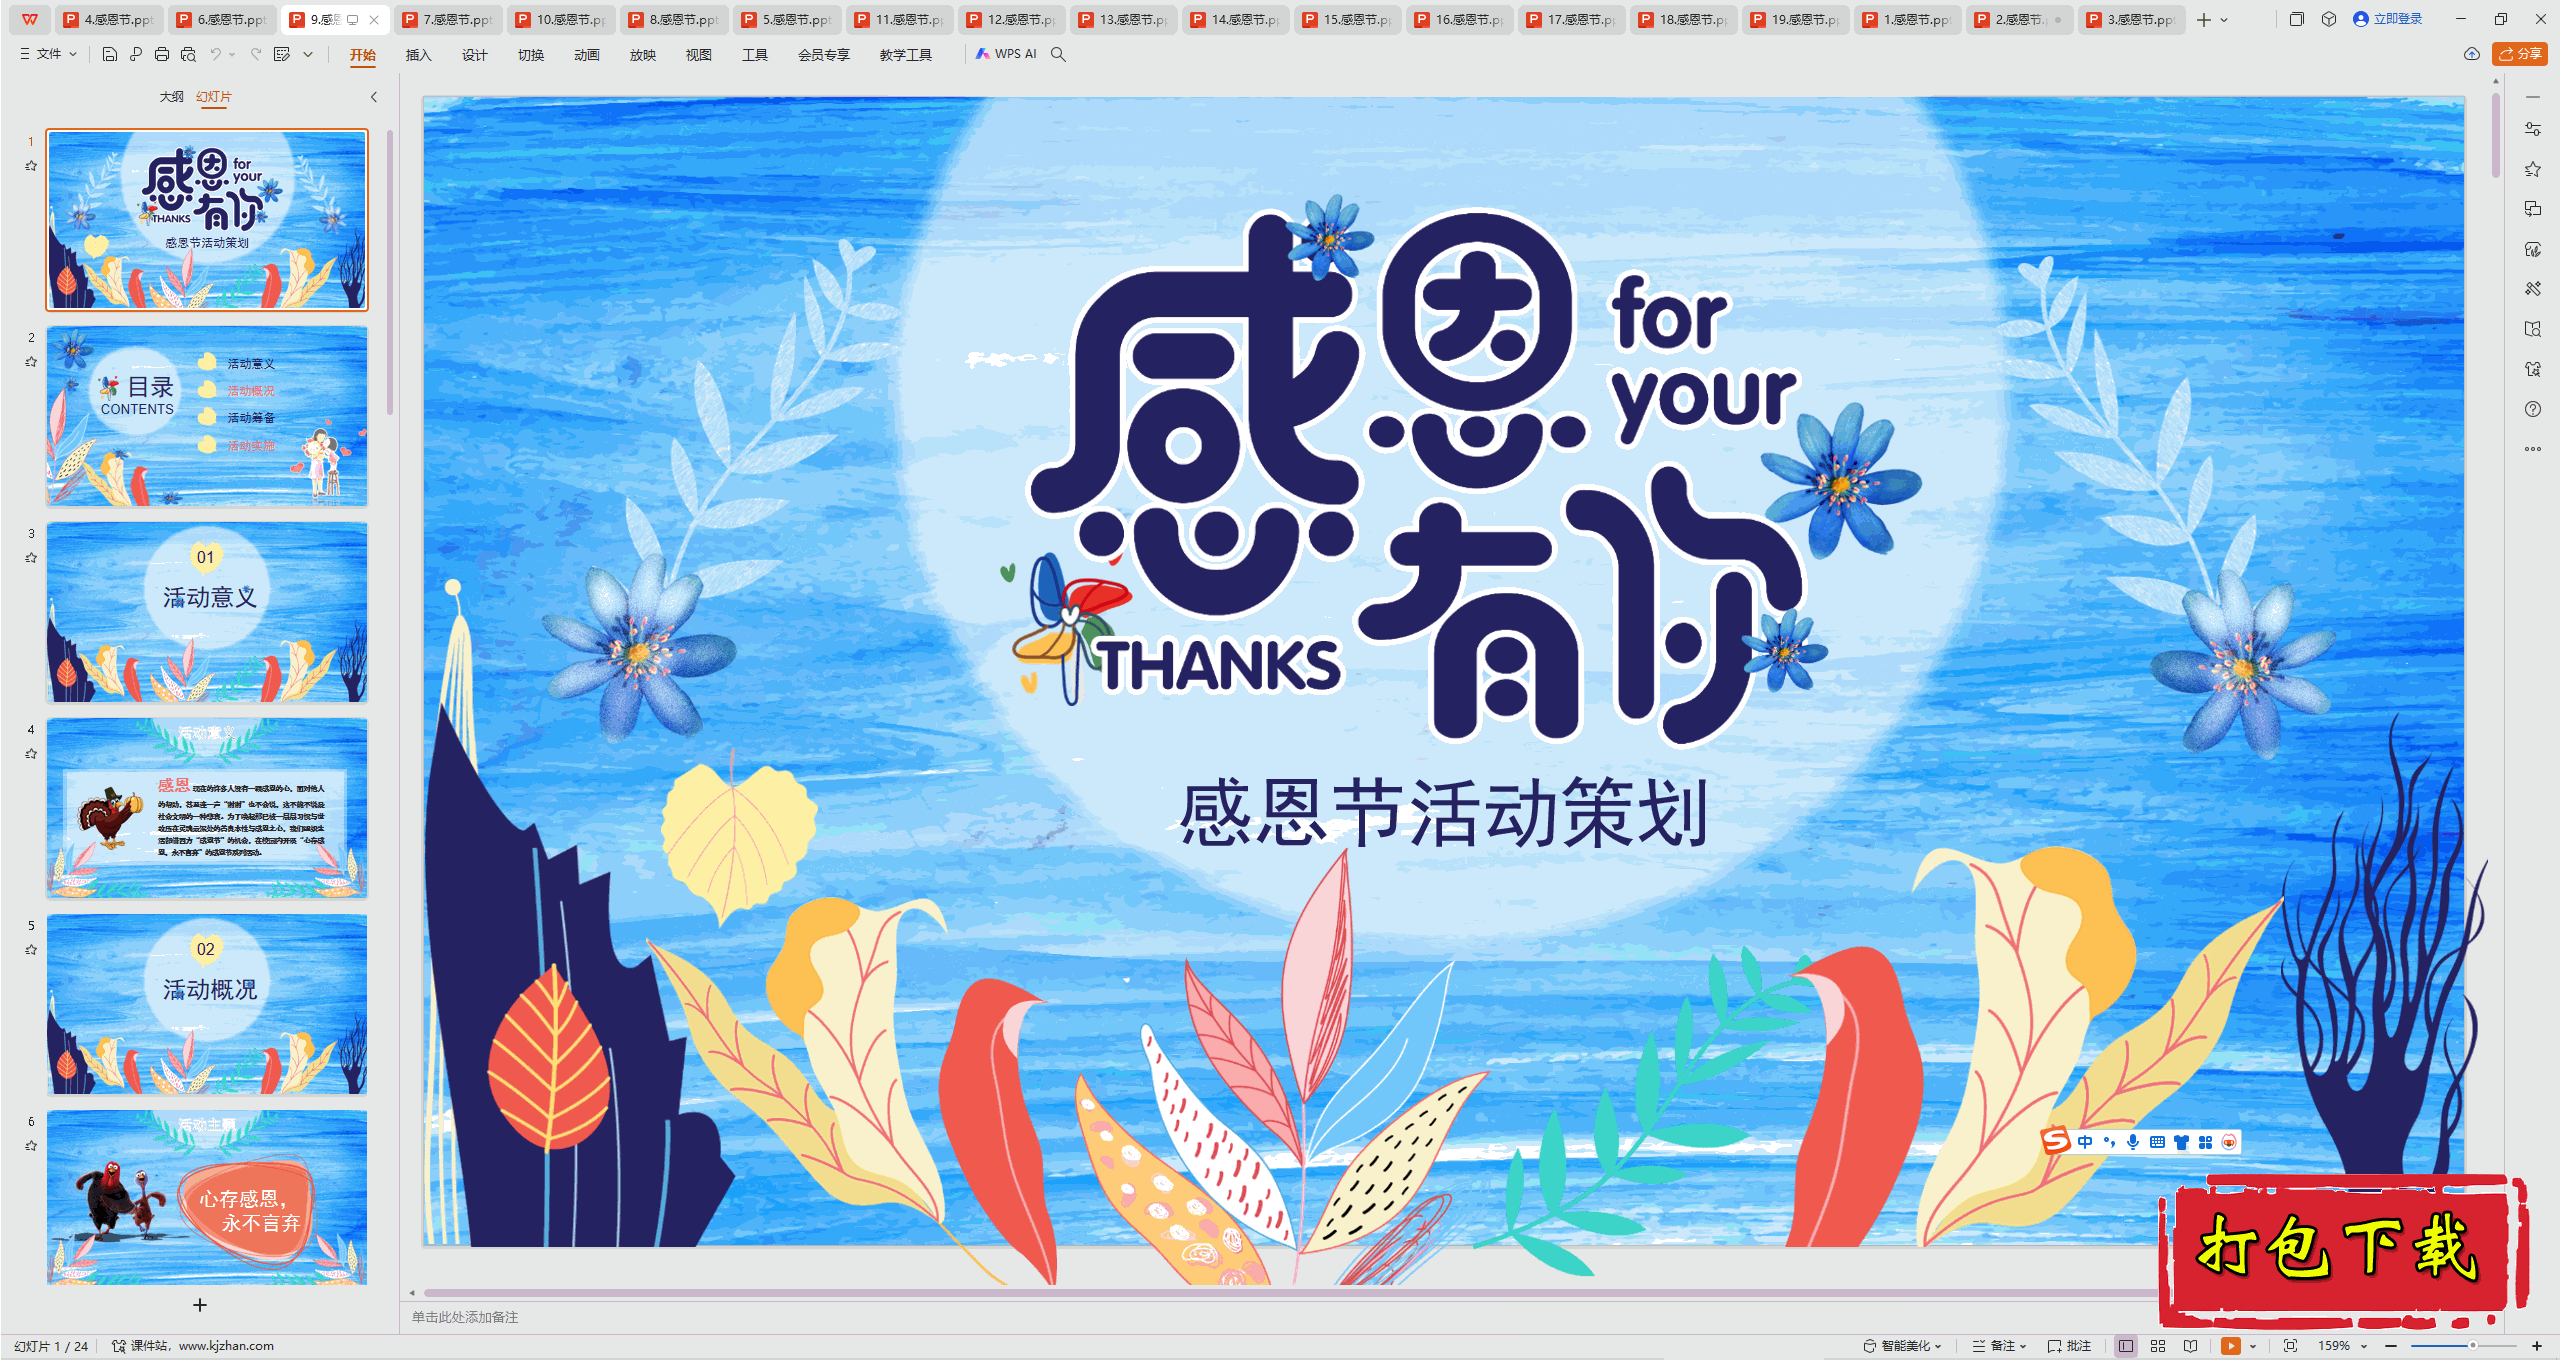Open slideshow options arrow next to play
This screenshot has height=1360, width=2560.
pos(2253,1346)
